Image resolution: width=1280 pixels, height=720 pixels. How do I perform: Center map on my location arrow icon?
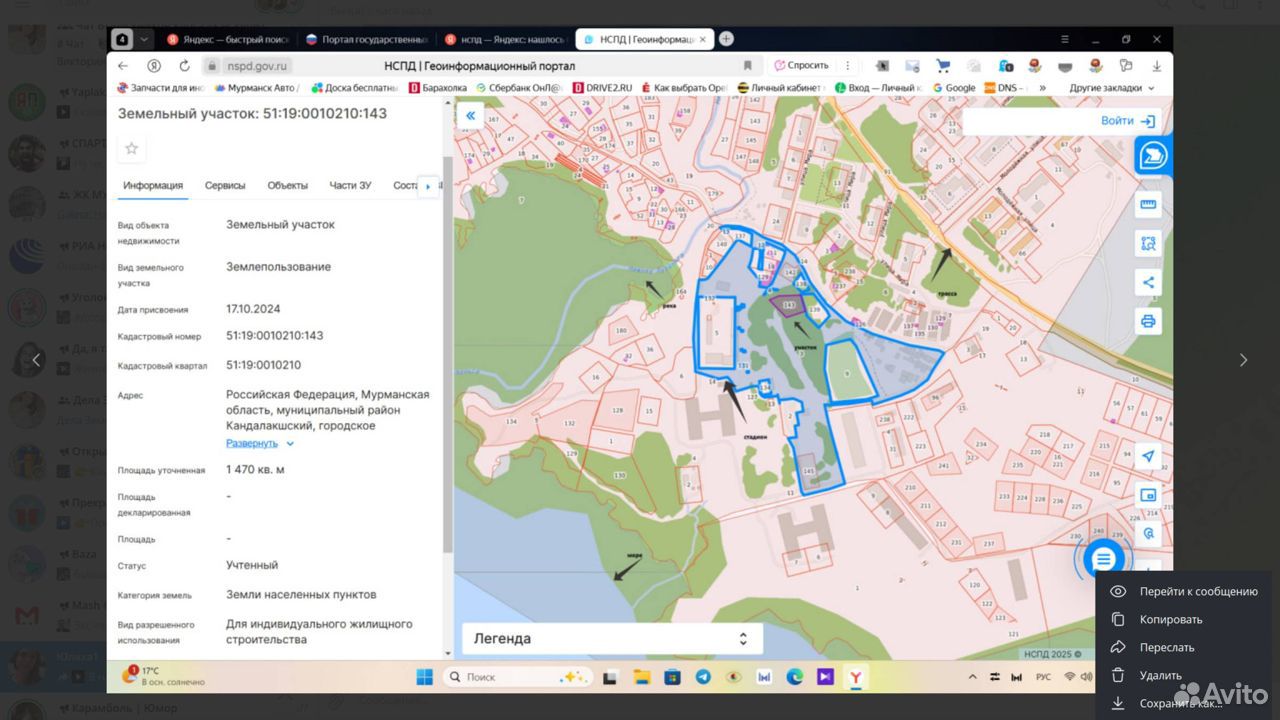1148,456
